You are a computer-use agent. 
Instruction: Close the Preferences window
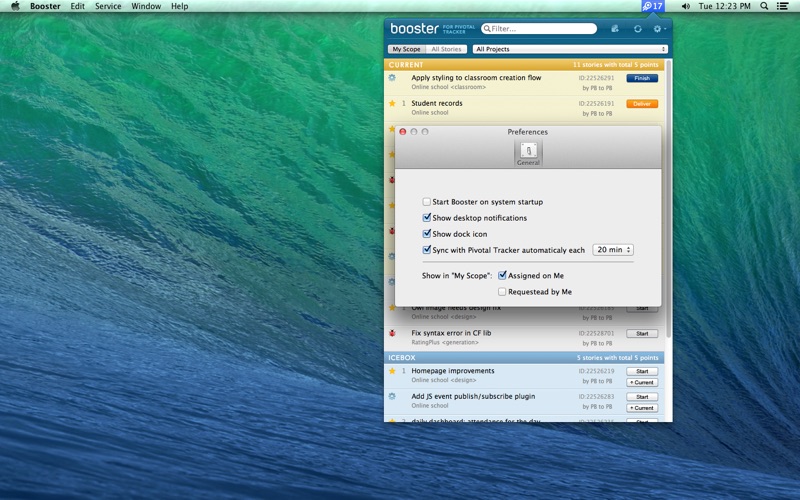pos(403,132)
